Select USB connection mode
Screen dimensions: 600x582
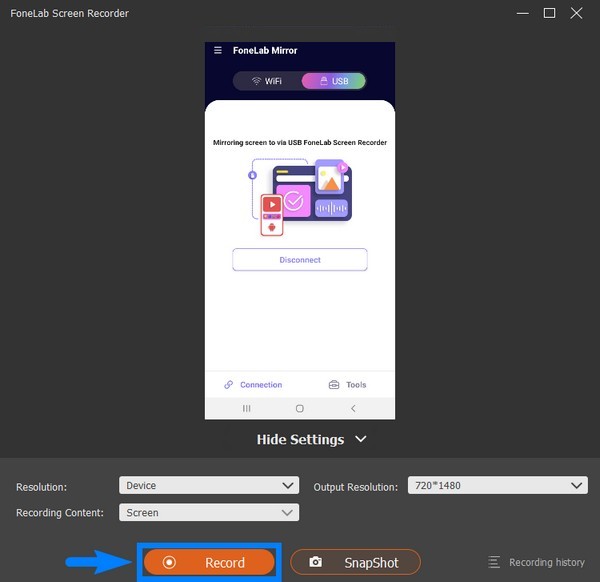tap(334, 81)
